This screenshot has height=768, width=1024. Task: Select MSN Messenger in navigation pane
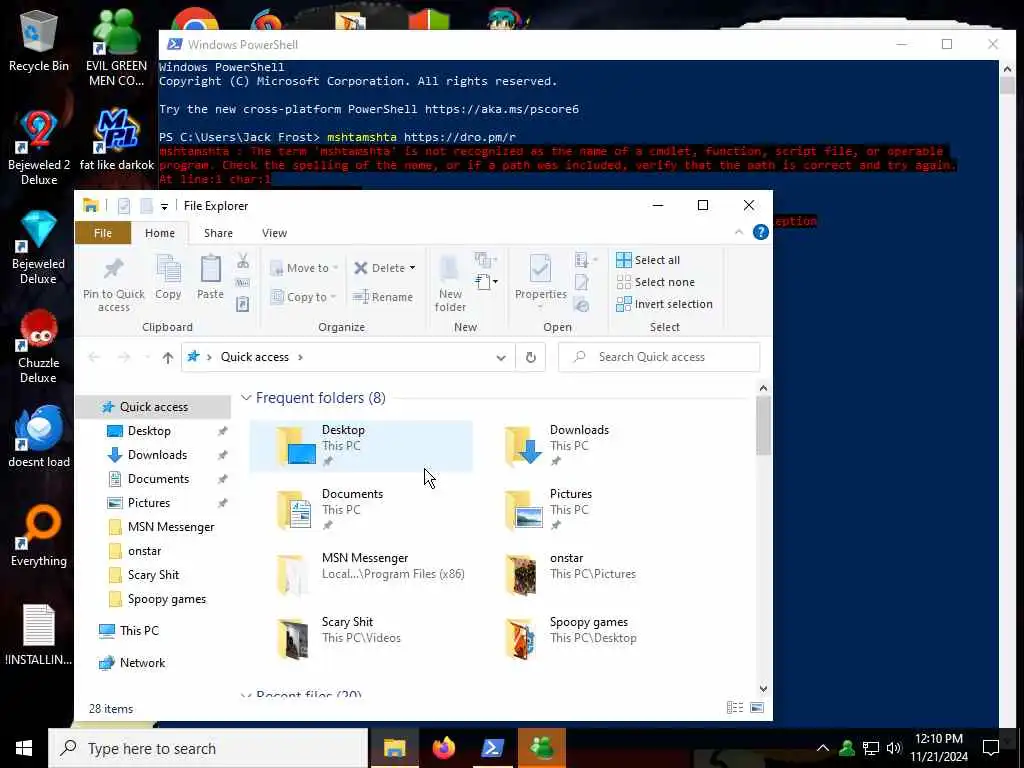click(170, 527)
